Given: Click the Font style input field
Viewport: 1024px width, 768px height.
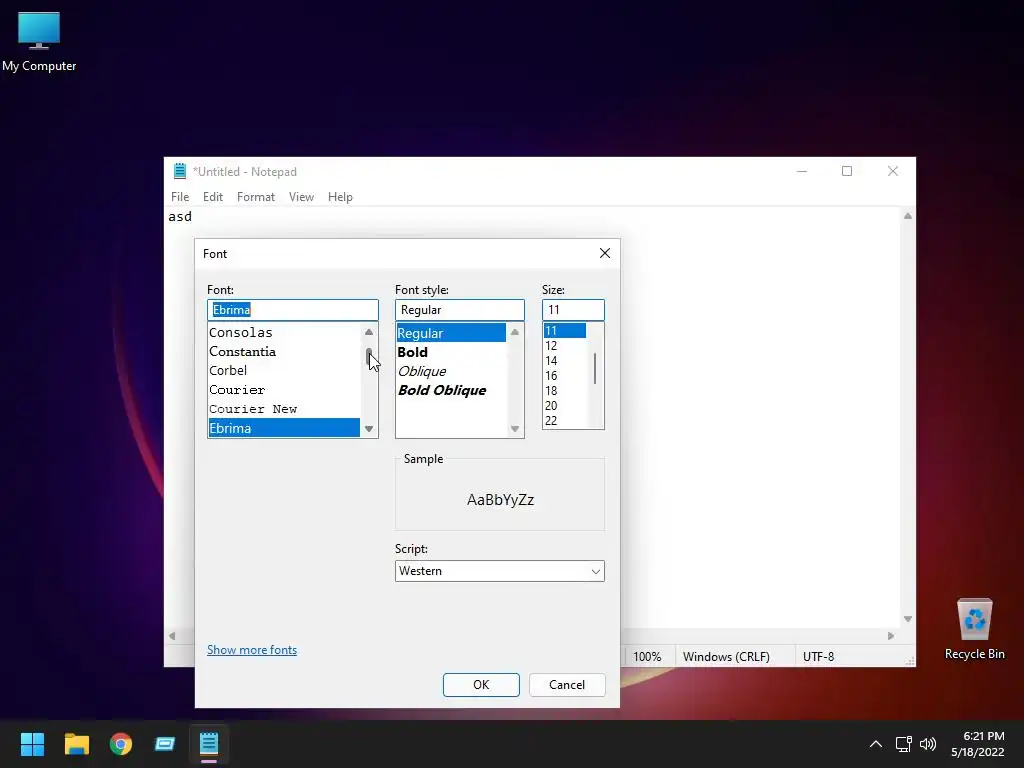Looking at the screenshot, I should pos(460,310).
